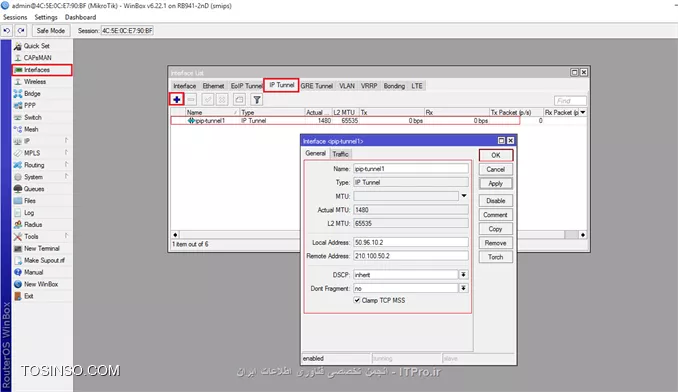Open the filter funnel icon in Interface List

tap(257, 100)
